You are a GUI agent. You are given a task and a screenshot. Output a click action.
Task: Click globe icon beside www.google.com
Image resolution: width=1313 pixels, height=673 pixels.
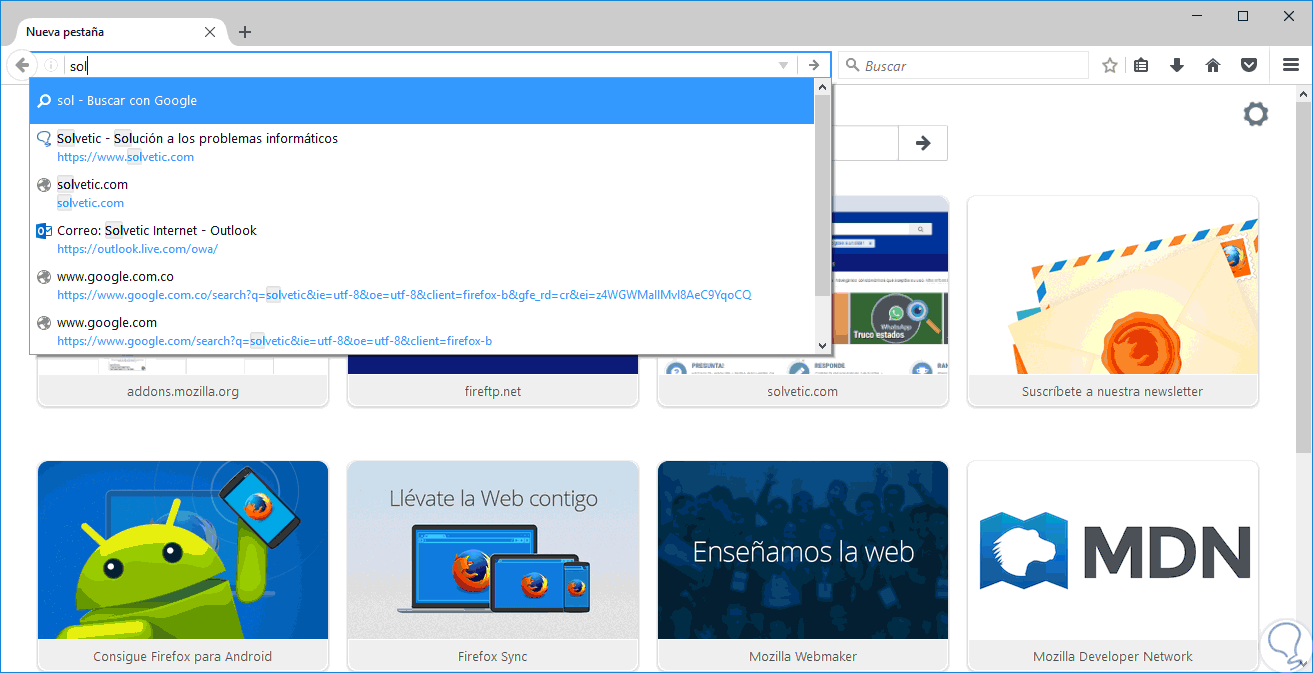pyautogui.click(x=43, y=323)
